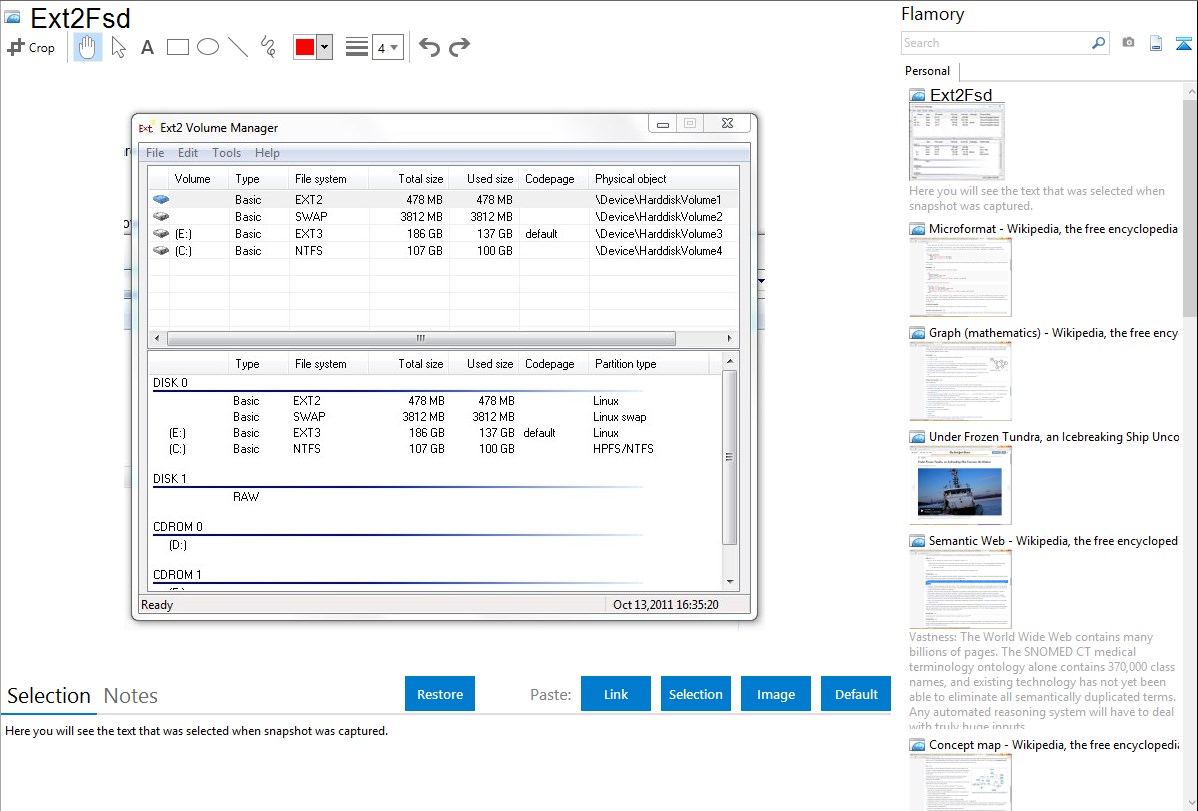Click the red color swatch
This screenshot has width=1198, height=811.
305,47
